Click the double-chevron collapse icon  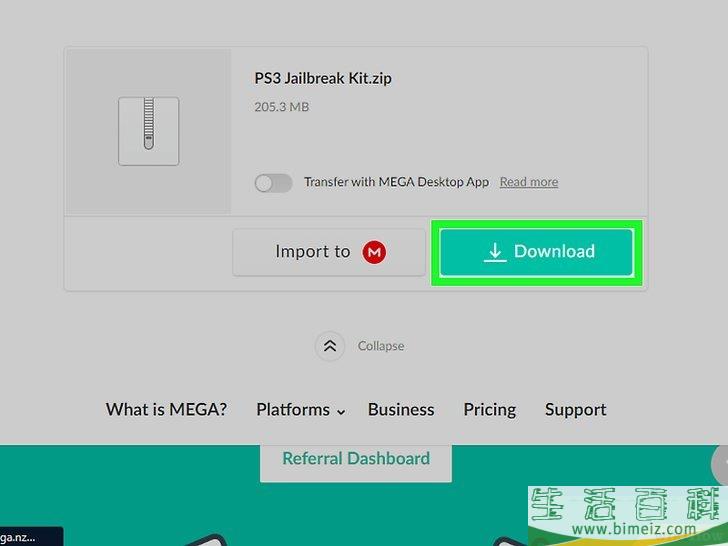[x=330, y=346]
